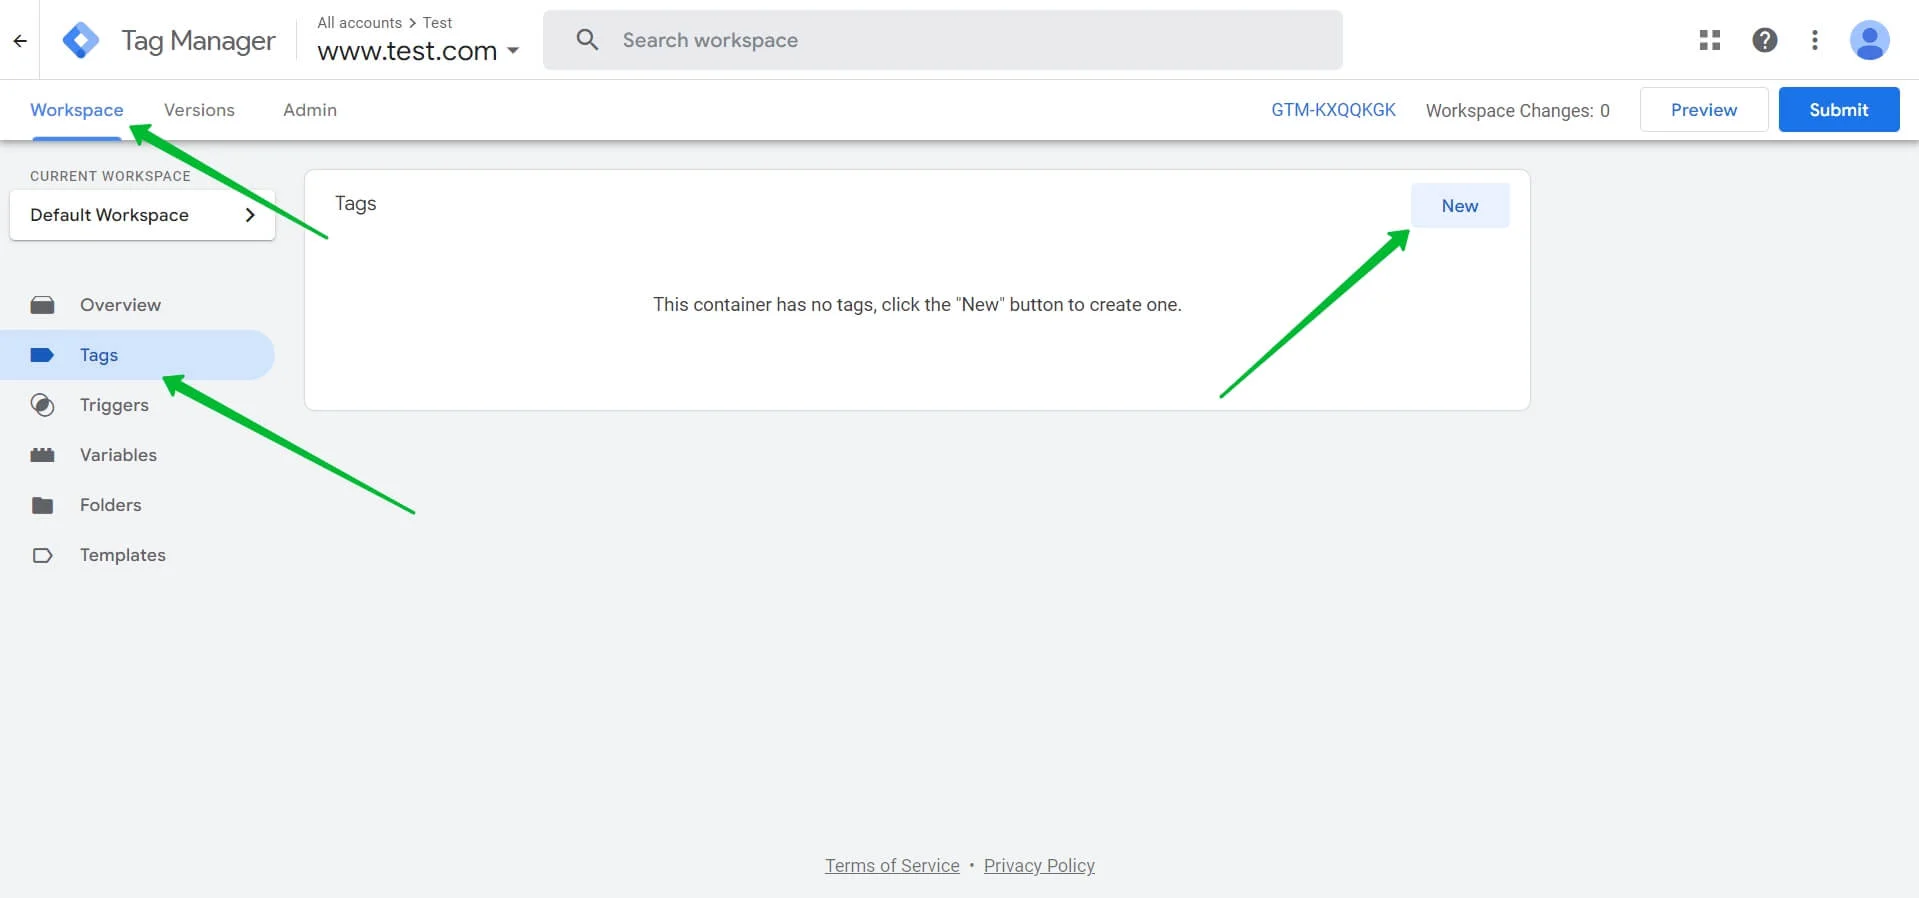Select Tags in the sidebar
This screenshot has height=898, width=1919.
pyautogui.click(x=138, y=355)
